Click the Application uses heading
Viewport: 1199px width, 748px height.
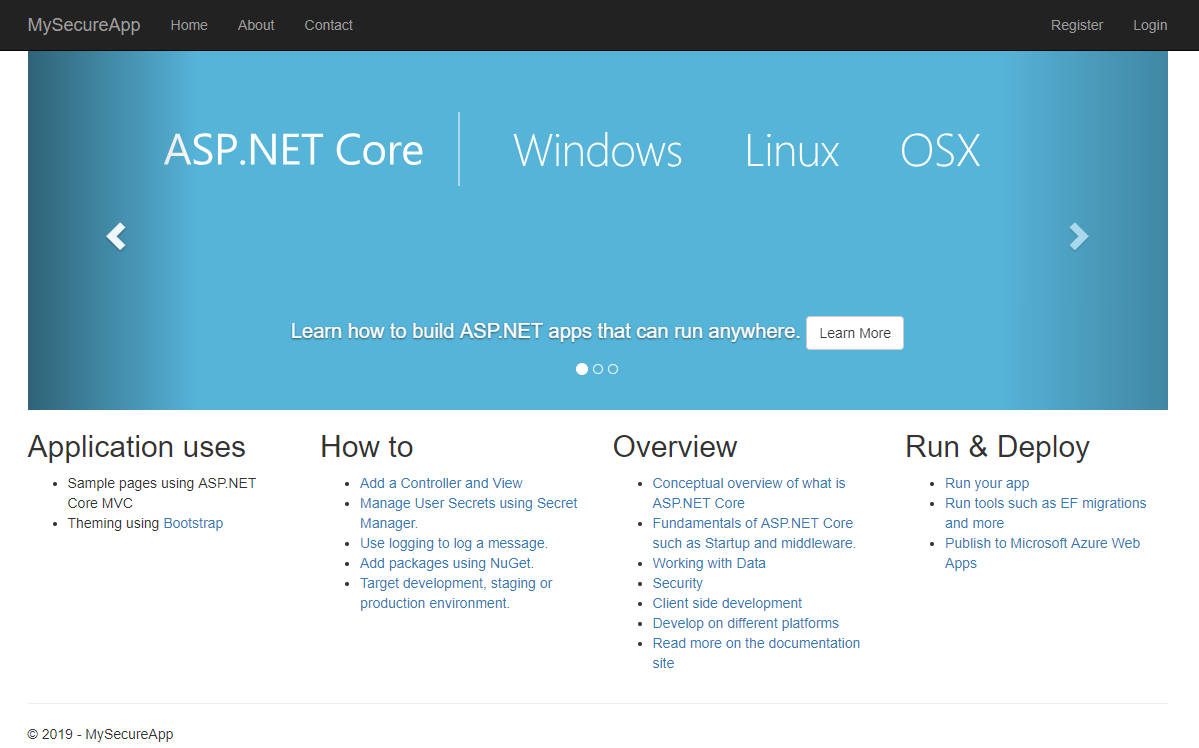[x=137, y=447]
